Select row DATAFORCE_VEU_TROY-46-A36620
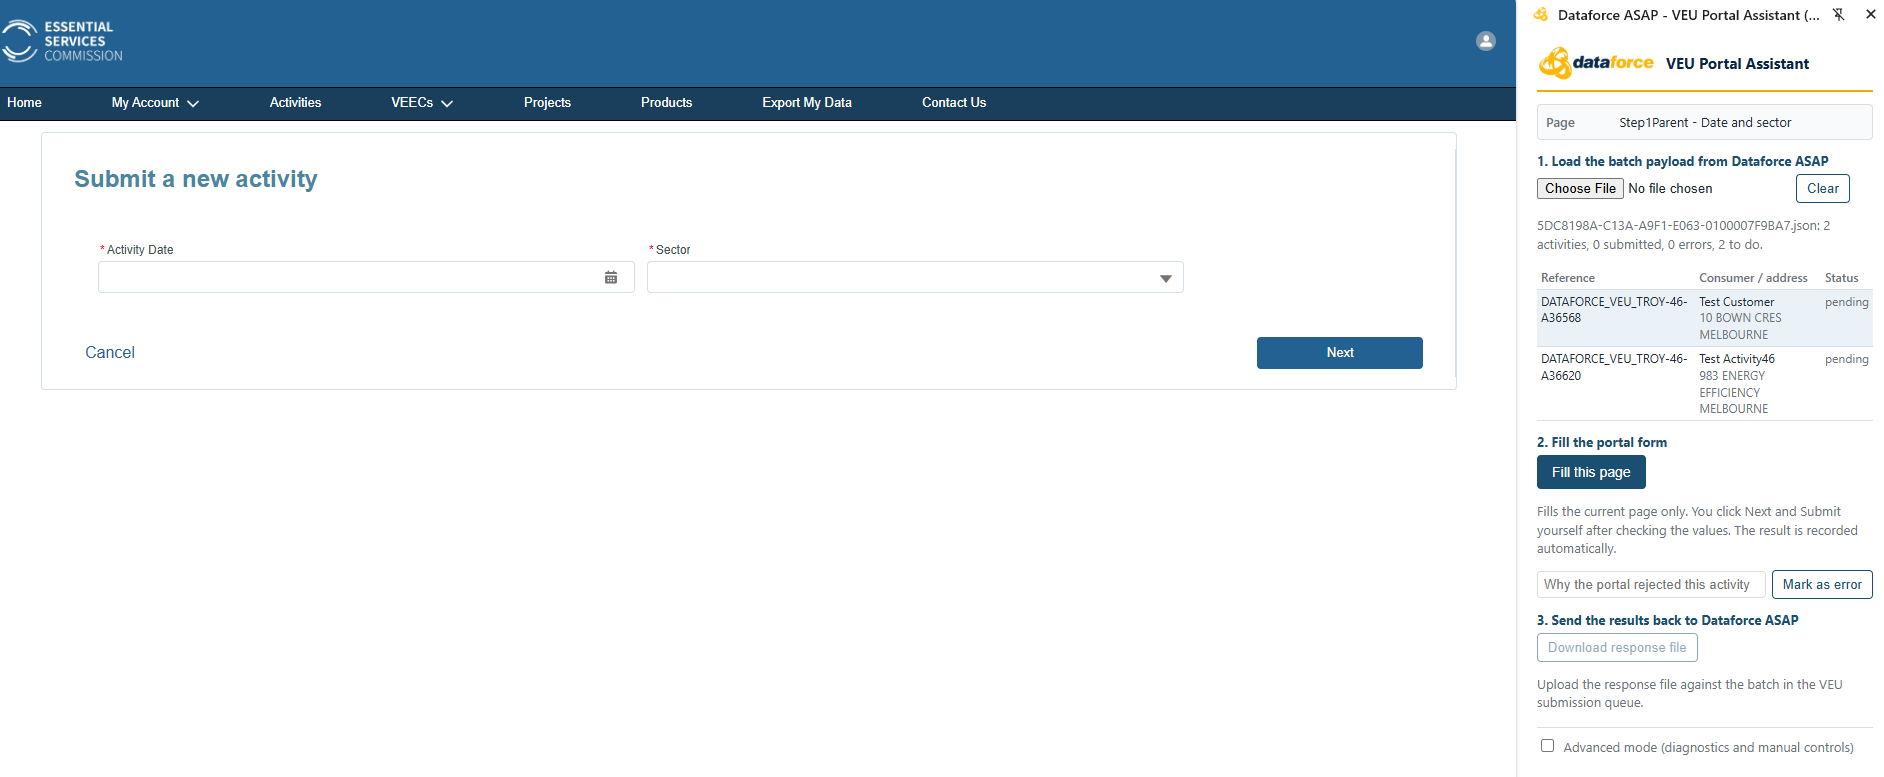 1705,383
